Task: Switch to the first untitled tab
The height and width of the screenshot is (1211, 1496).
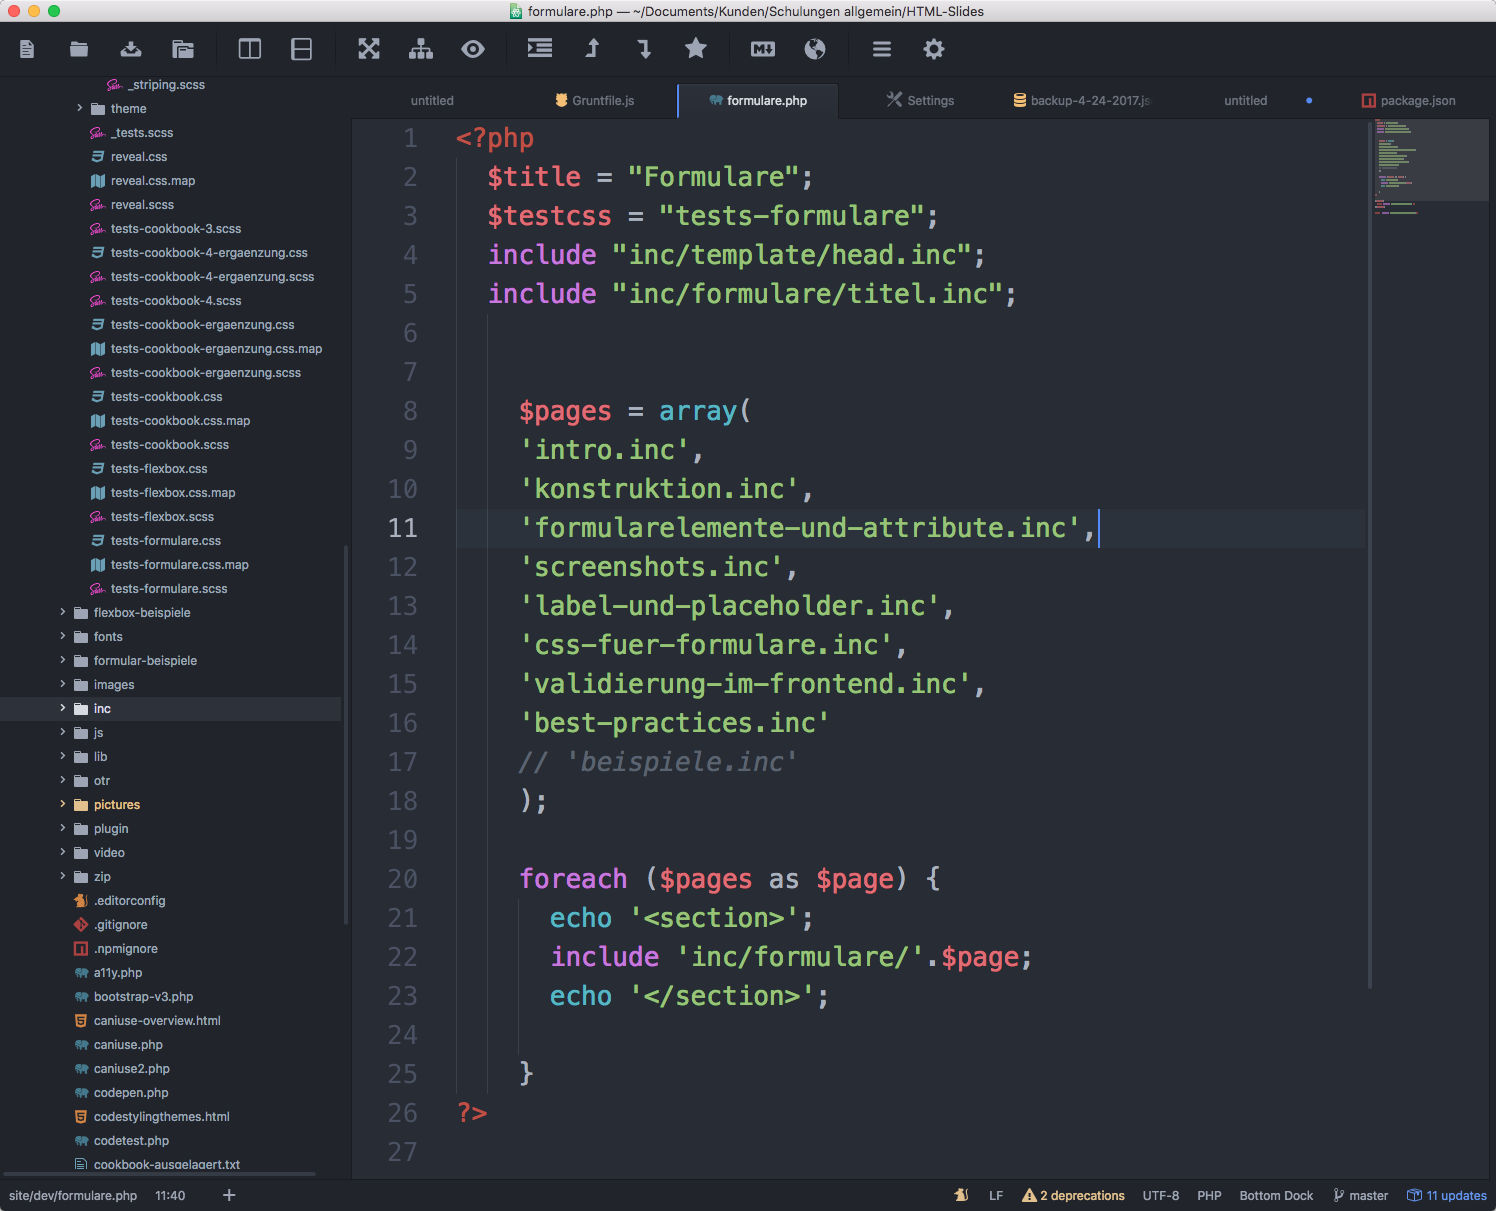Action: tap(432, 101)
